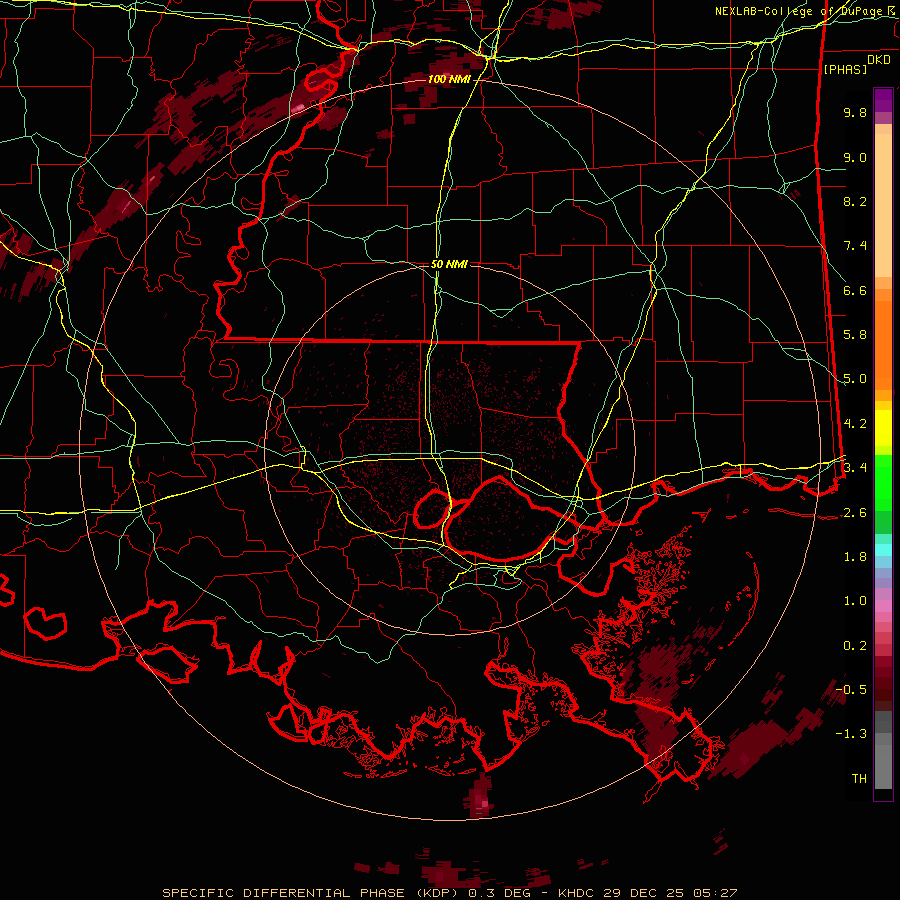Image resolution: width=900 pixels, height=900 pixels.
Task: Click the 5.0 scale value label
Action: click(855, 379)
